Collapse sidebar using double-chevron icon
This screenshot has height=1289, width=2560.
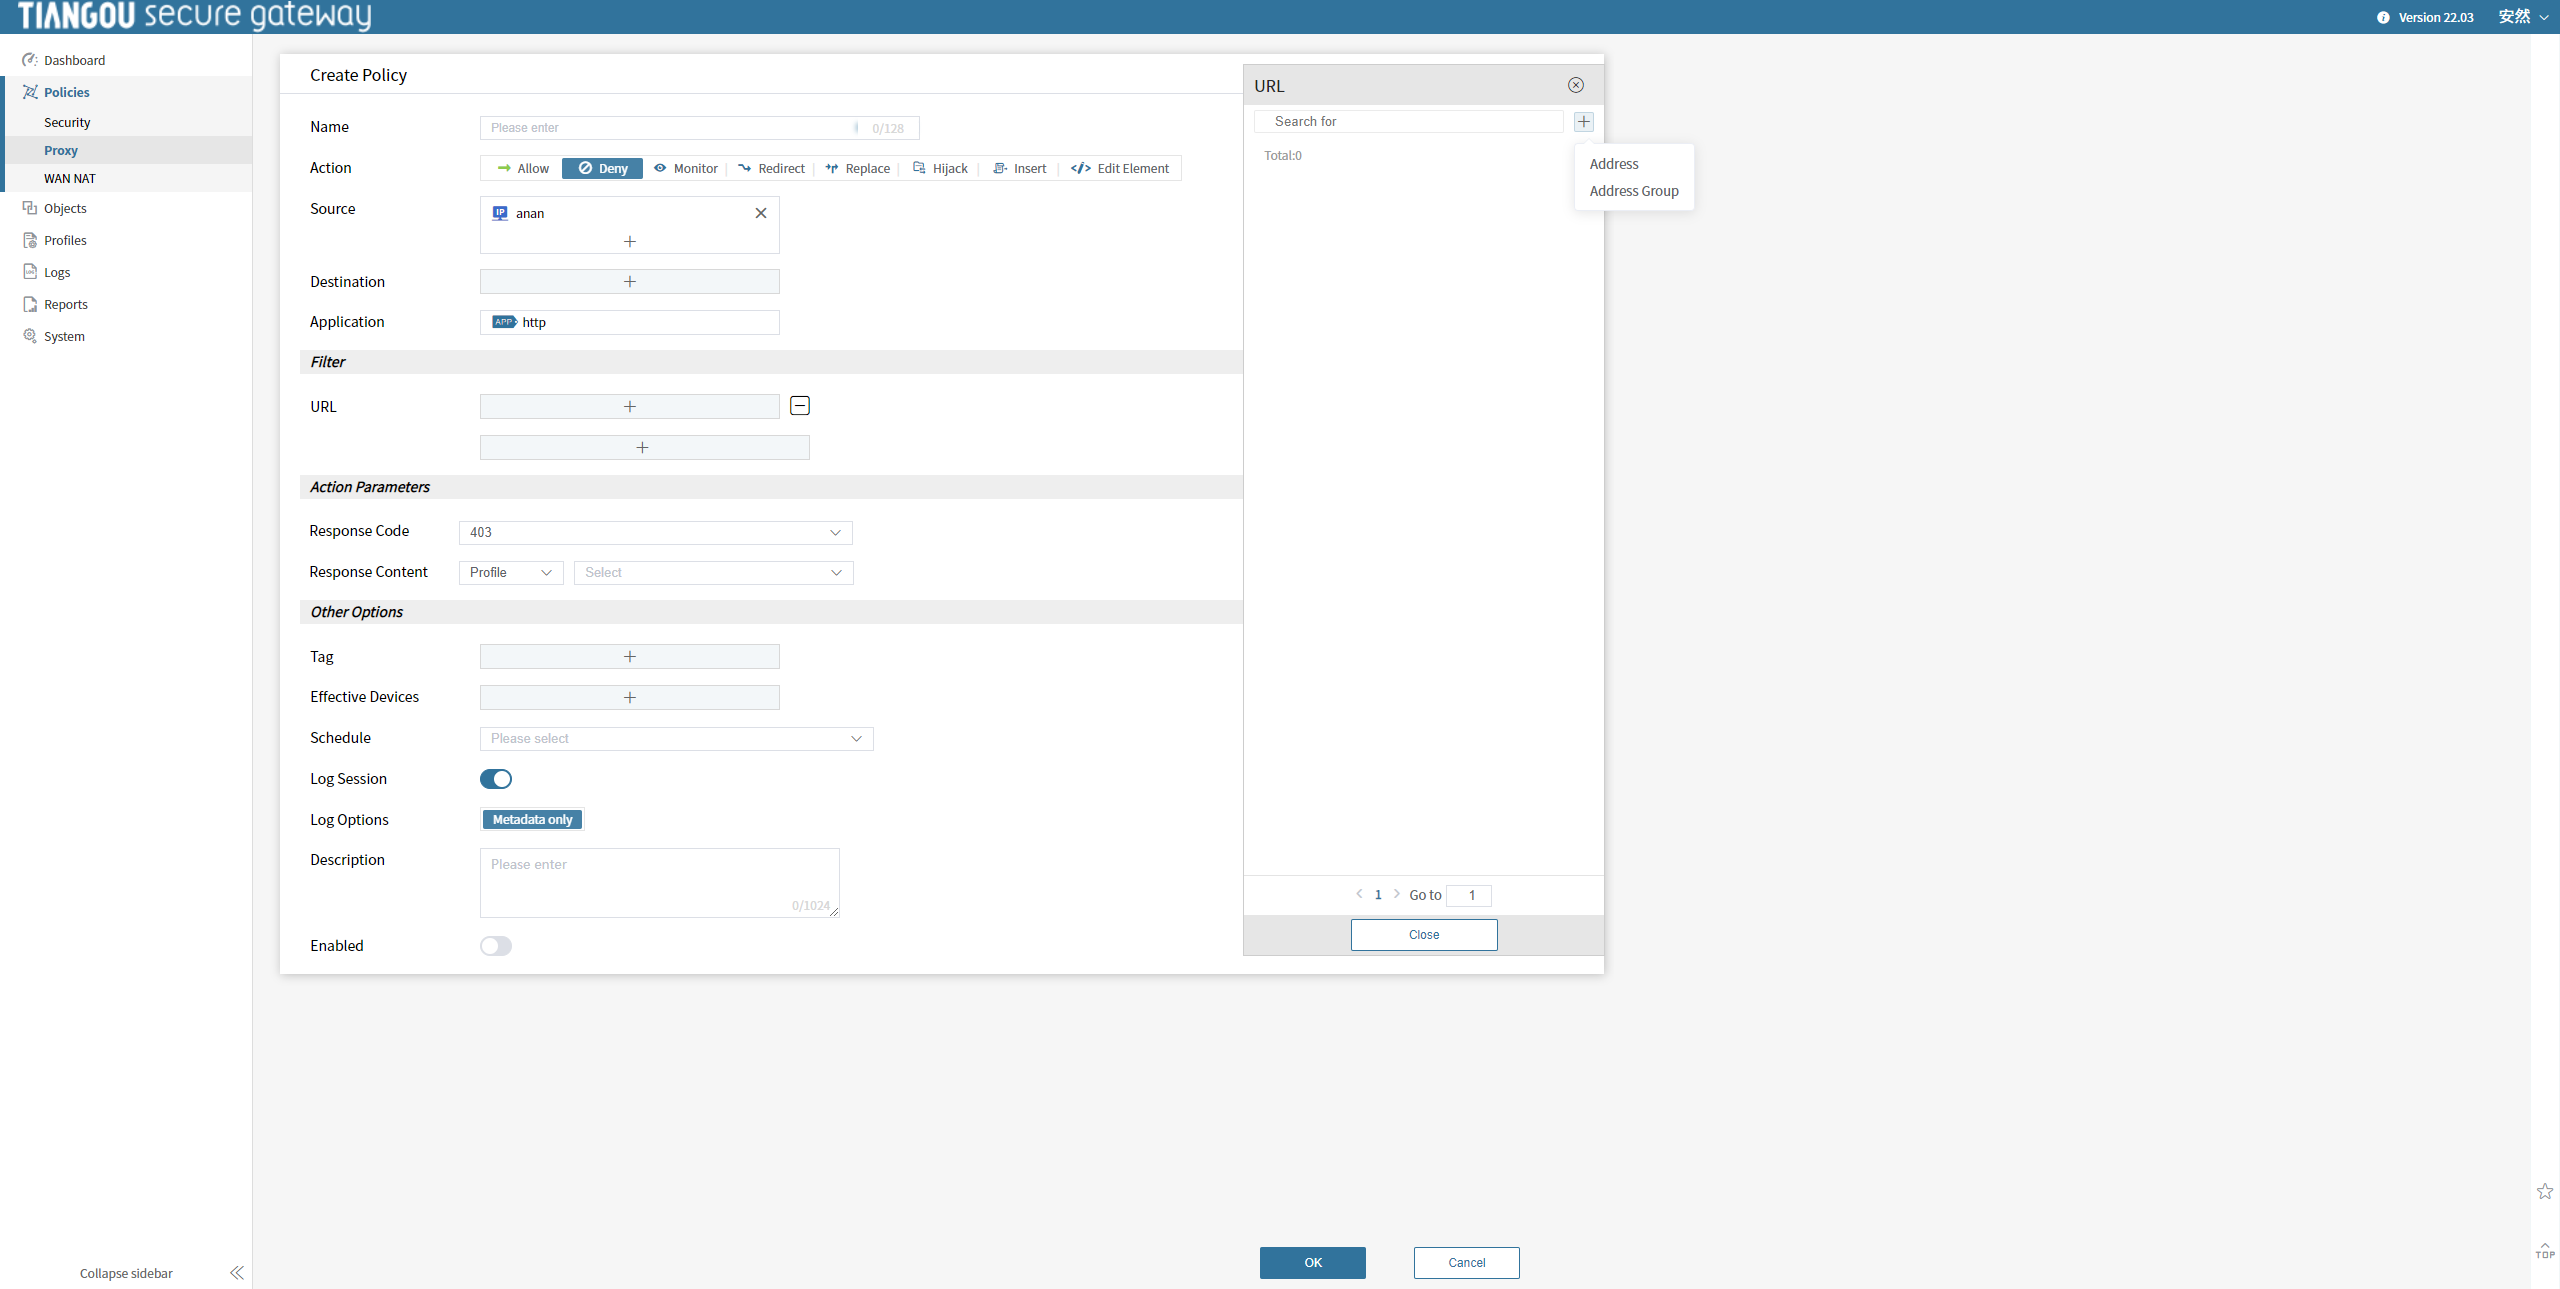coord(236,1272)
